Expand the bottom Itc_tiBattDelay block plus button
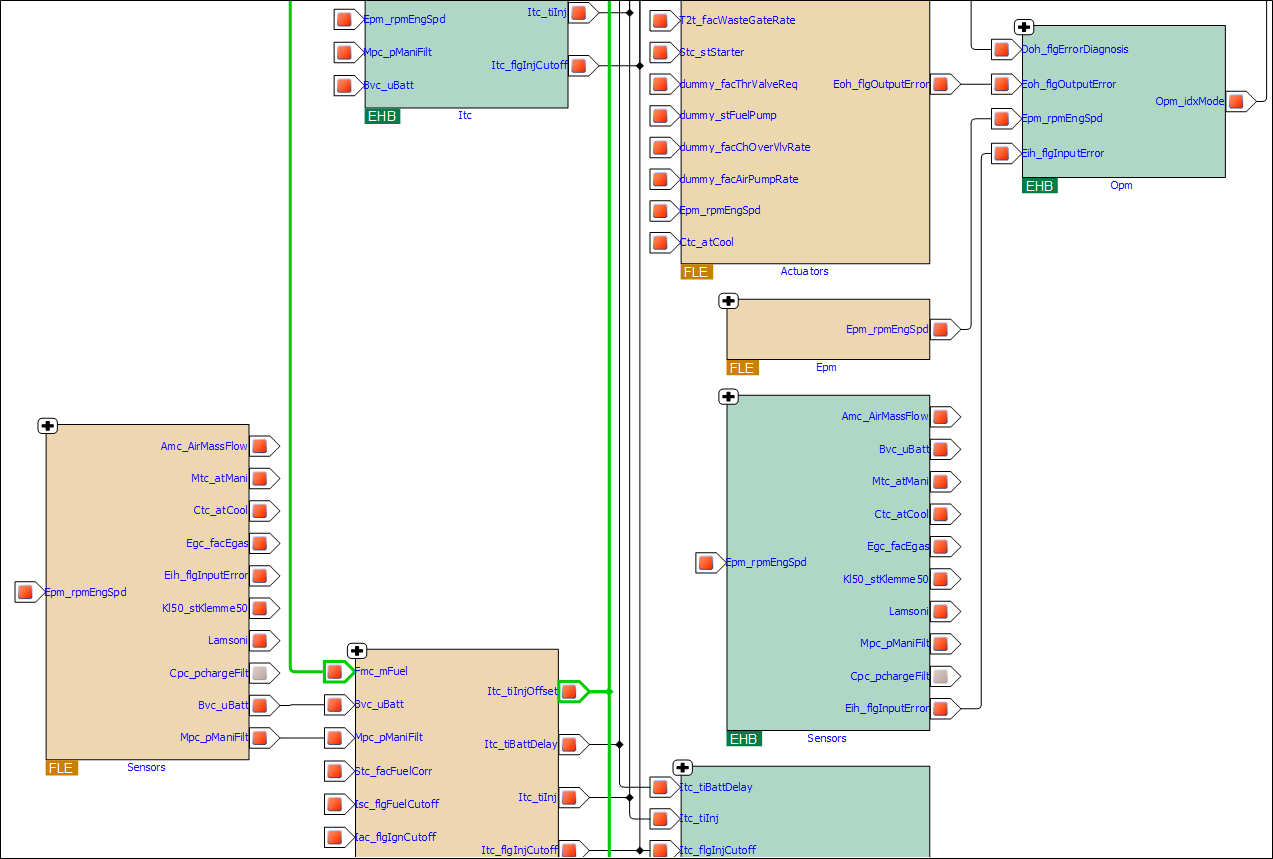Viewport: 1273px width, 859px height. 681,768
